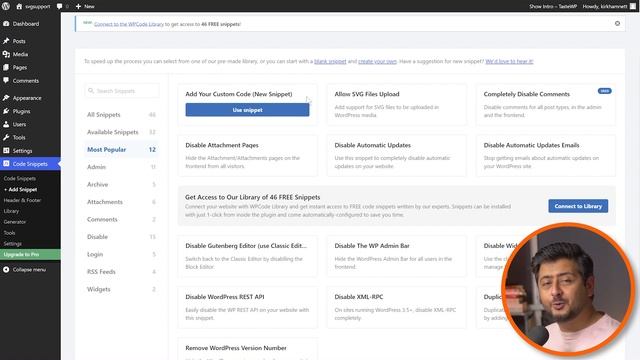Click the WordPress logo icon in admin bar
This screenshot has height=360, width=640.
pyautogui.click(x=6, y=6)
